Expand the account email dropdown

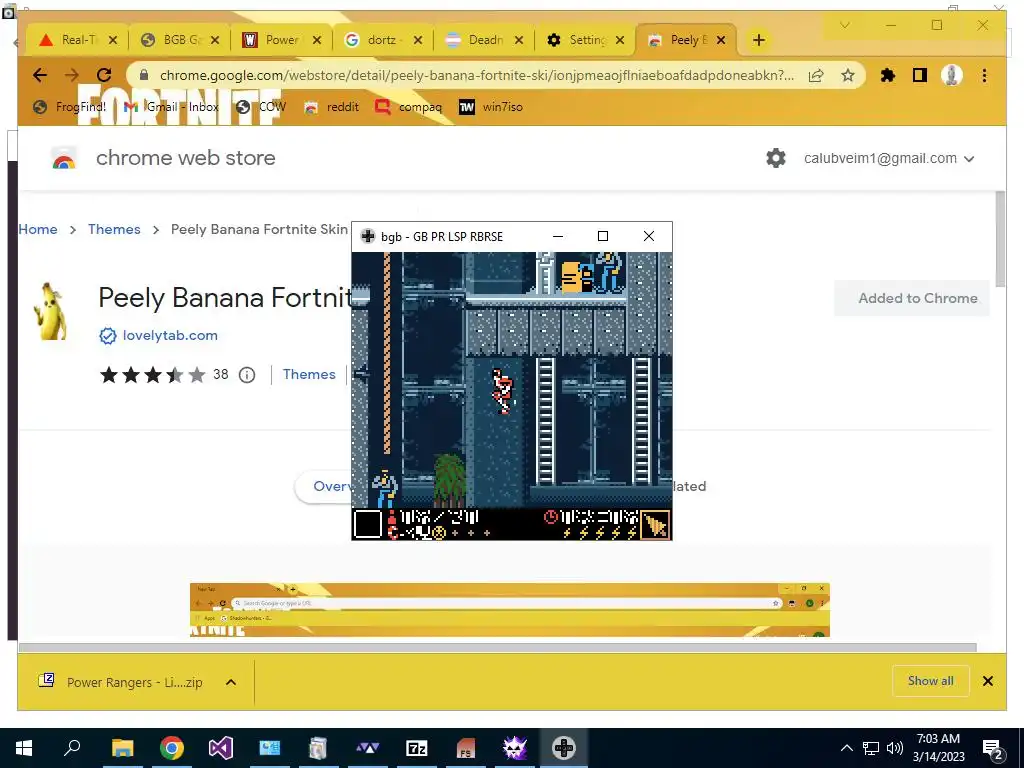(969, 159)
